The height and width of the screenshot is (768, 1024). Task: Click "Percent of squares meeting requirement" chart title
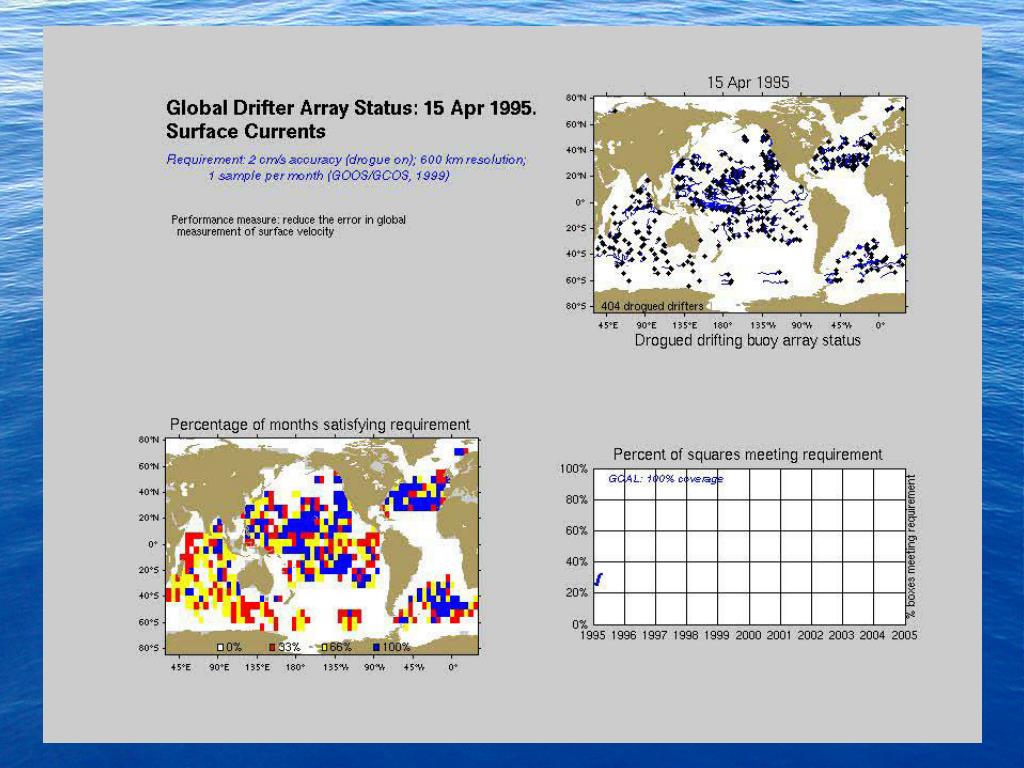pyautogui.click(x=748, y=455)
